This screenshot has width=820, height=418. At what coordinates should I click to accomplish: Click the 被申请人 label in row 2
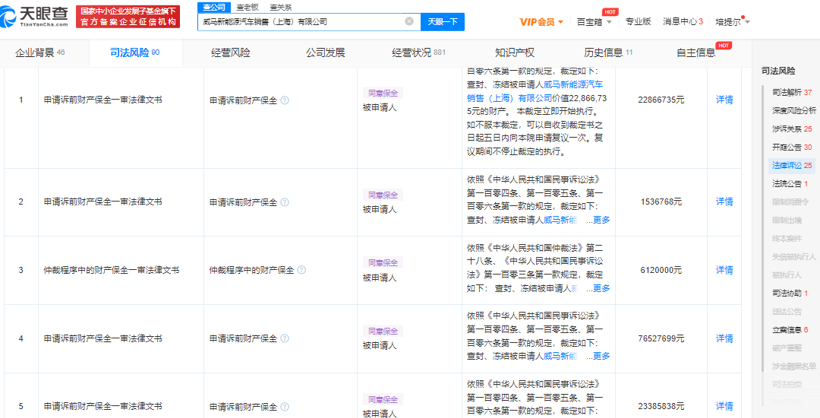pos(380,209)
